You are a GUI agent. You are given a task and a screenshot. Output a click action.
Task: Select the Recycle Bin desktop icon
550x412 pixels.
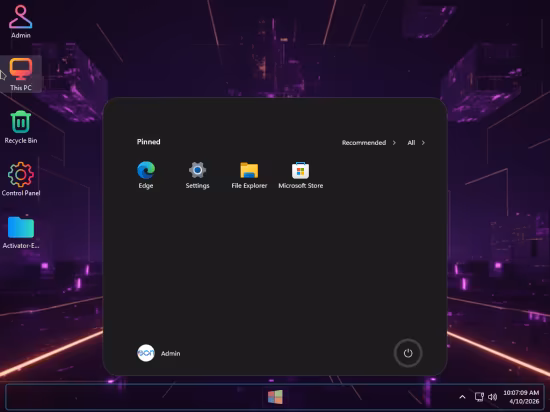[21, 127]
